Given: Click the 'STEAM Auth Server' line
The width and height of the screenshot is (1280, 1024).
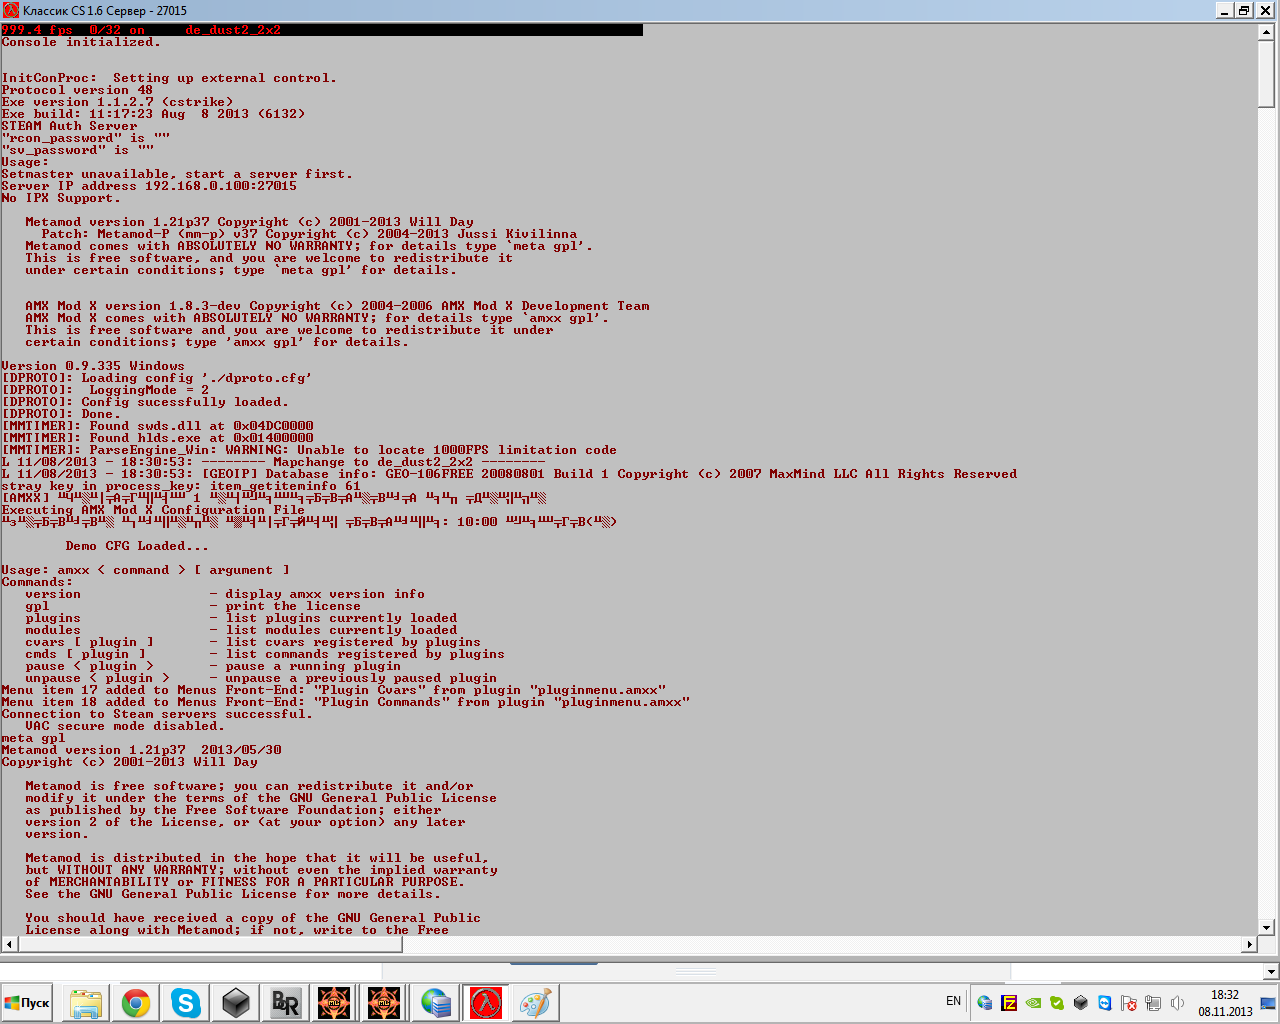Looking at the screenshot, I should click(x=69, y=126).
